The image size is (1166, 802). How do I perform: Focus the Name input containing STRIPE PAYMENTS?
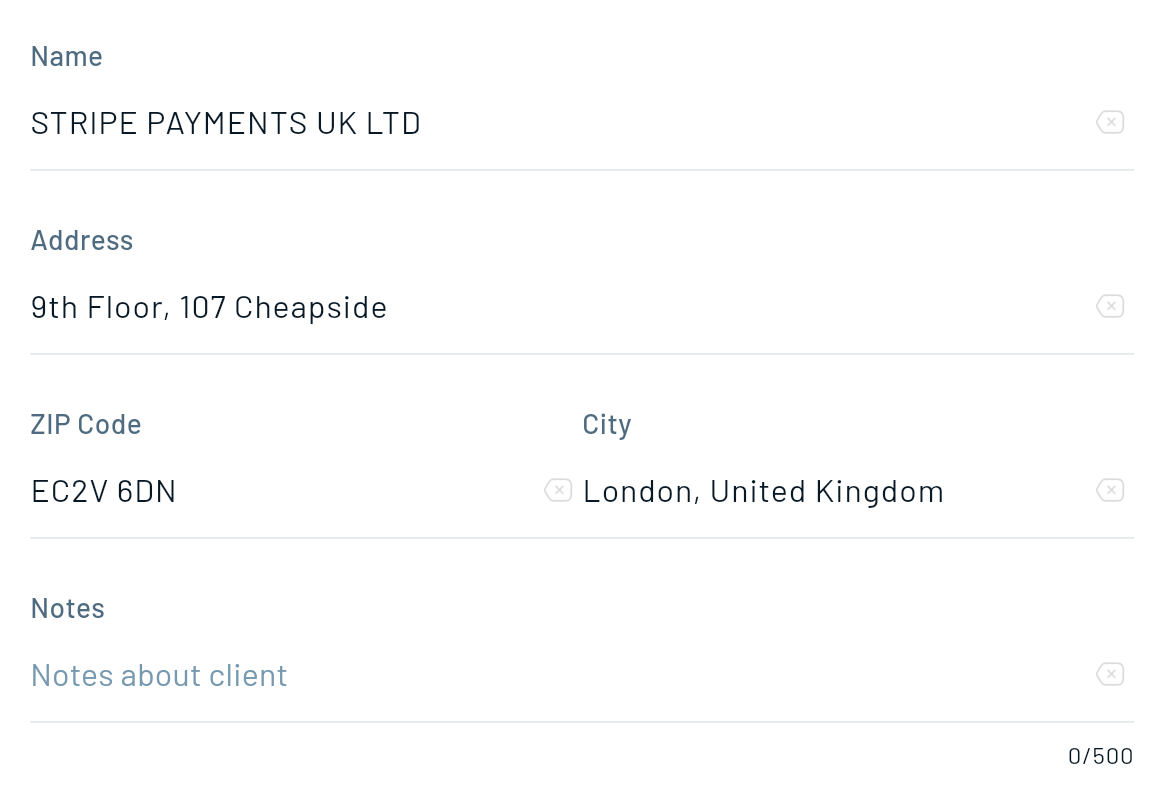560,123
